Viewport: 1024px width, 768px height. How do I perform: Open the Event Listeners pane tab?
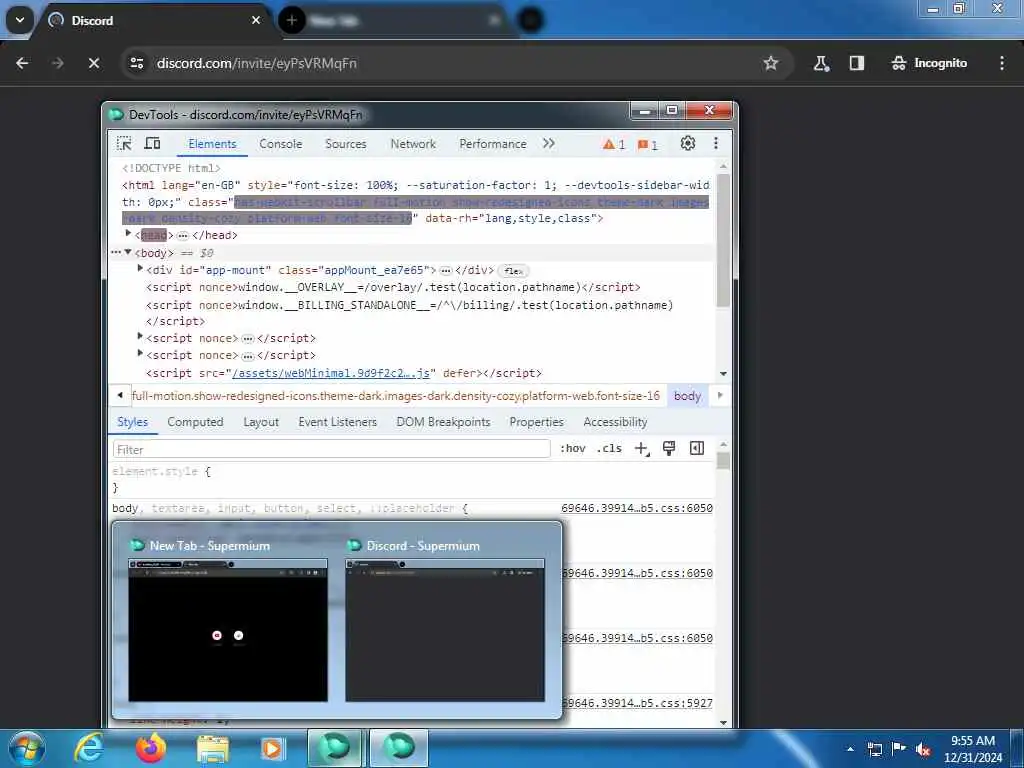338,422
